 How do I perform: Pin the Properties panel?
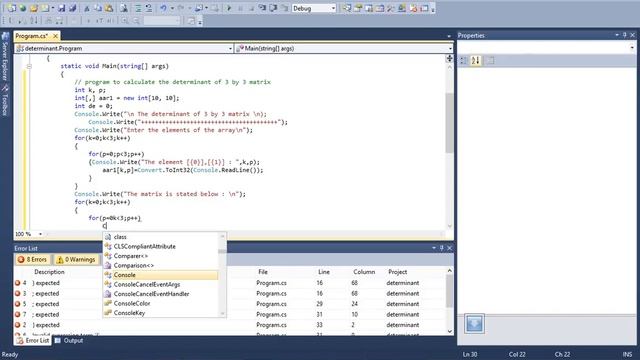click(x=624, y=35)
